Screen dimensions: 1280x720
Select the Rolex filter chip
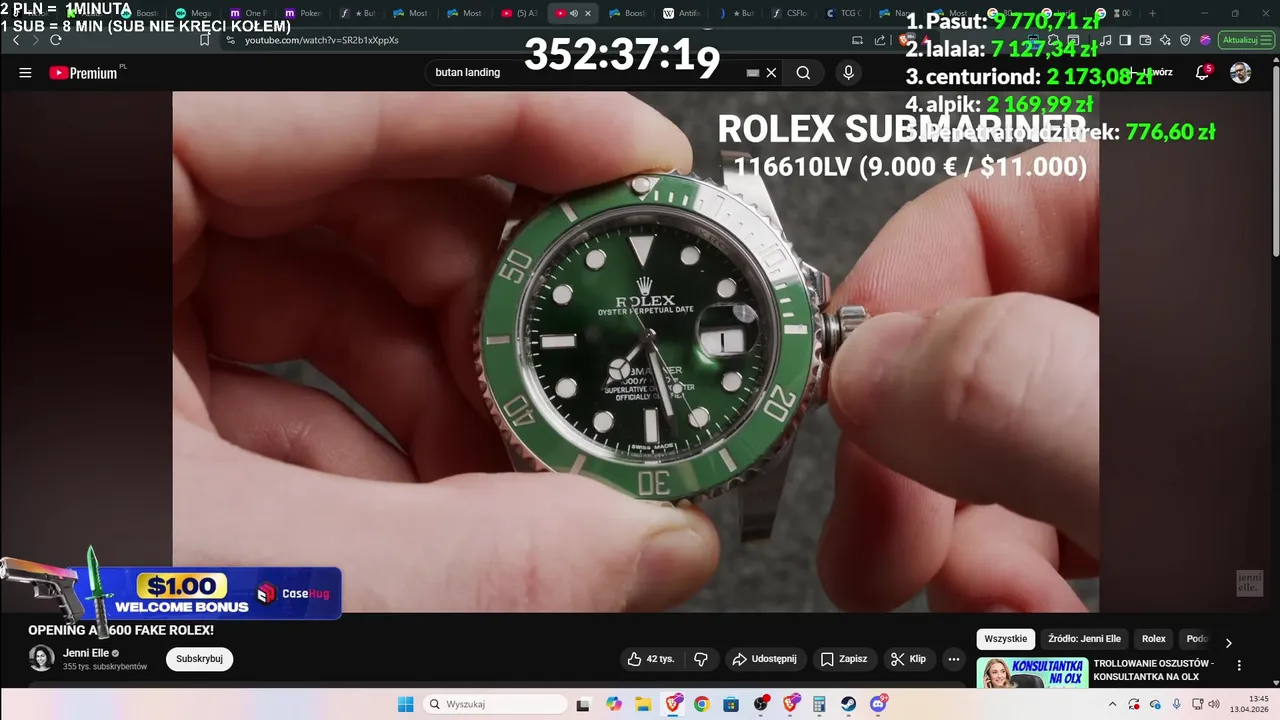point(1153,639)
